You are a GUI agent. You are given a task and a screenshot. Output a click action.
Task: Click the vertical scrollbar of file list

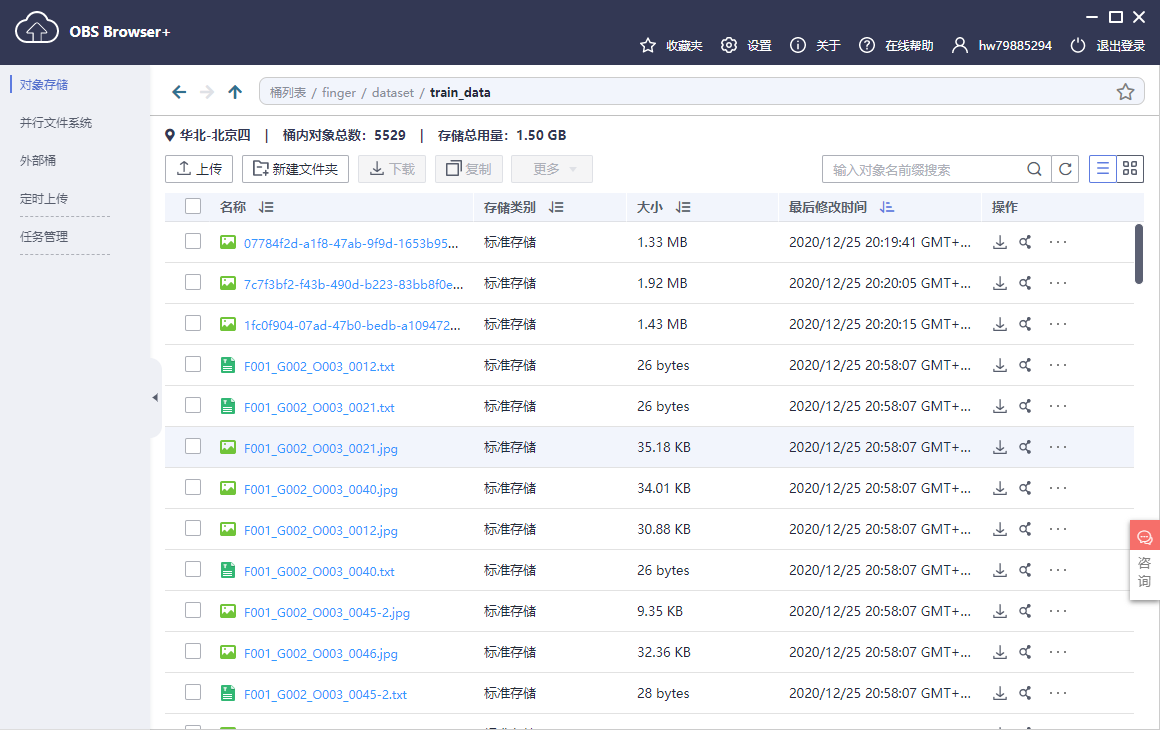(x=1139, y=254)
